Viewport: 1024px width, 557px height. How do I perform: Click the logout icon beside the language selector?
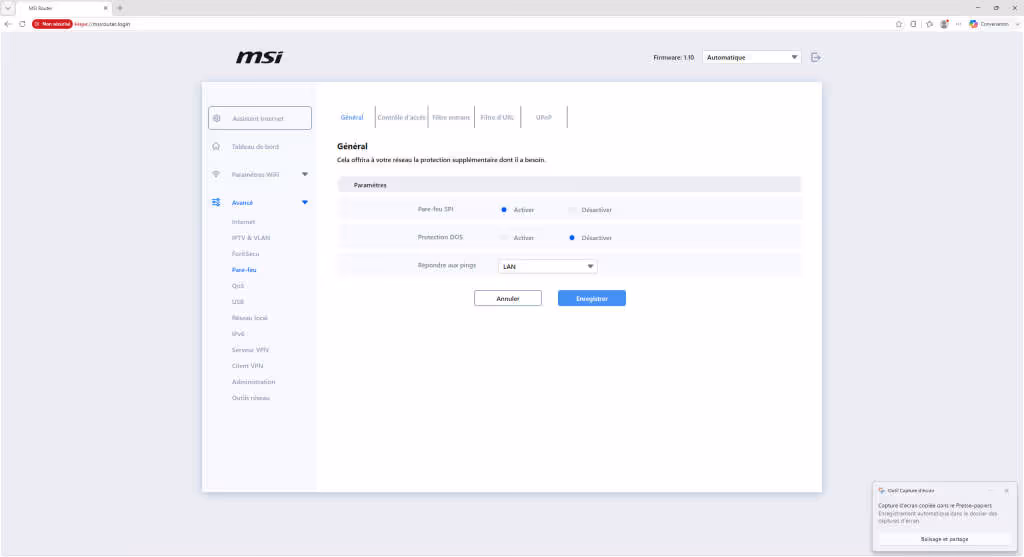tap(816, 57)
